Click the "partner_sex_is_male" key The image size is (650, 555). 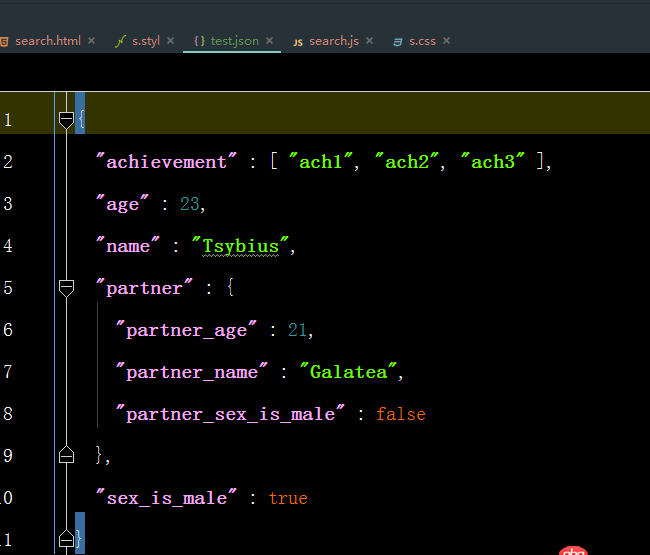click(230, 414)
